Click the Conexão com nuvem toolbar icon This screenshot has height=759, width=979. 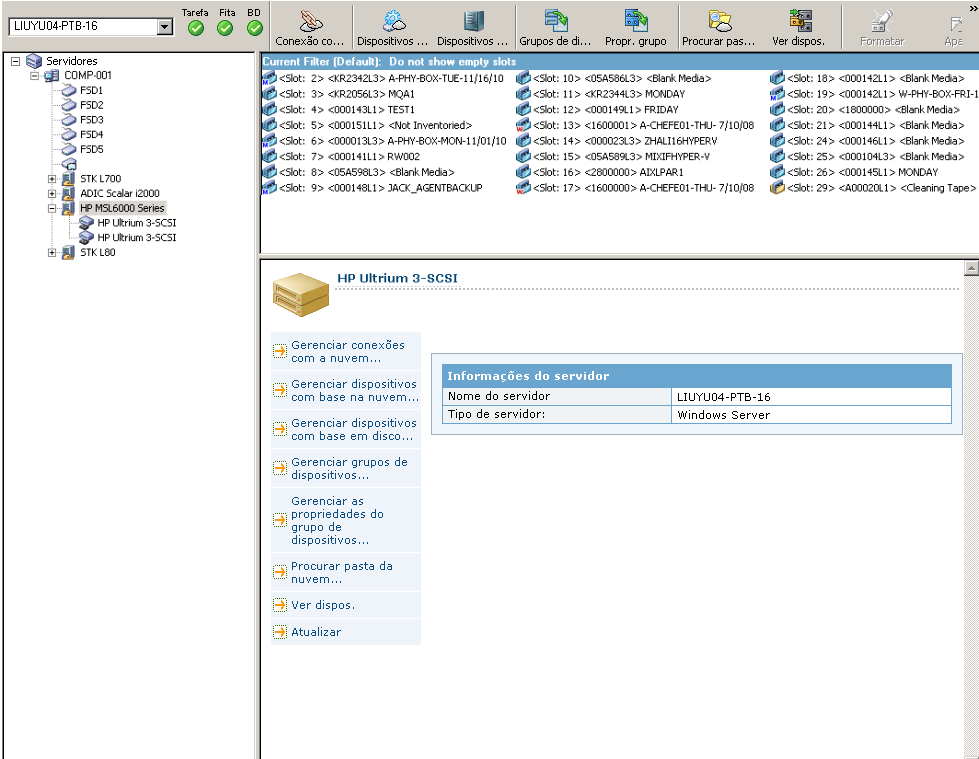point(310,27)
